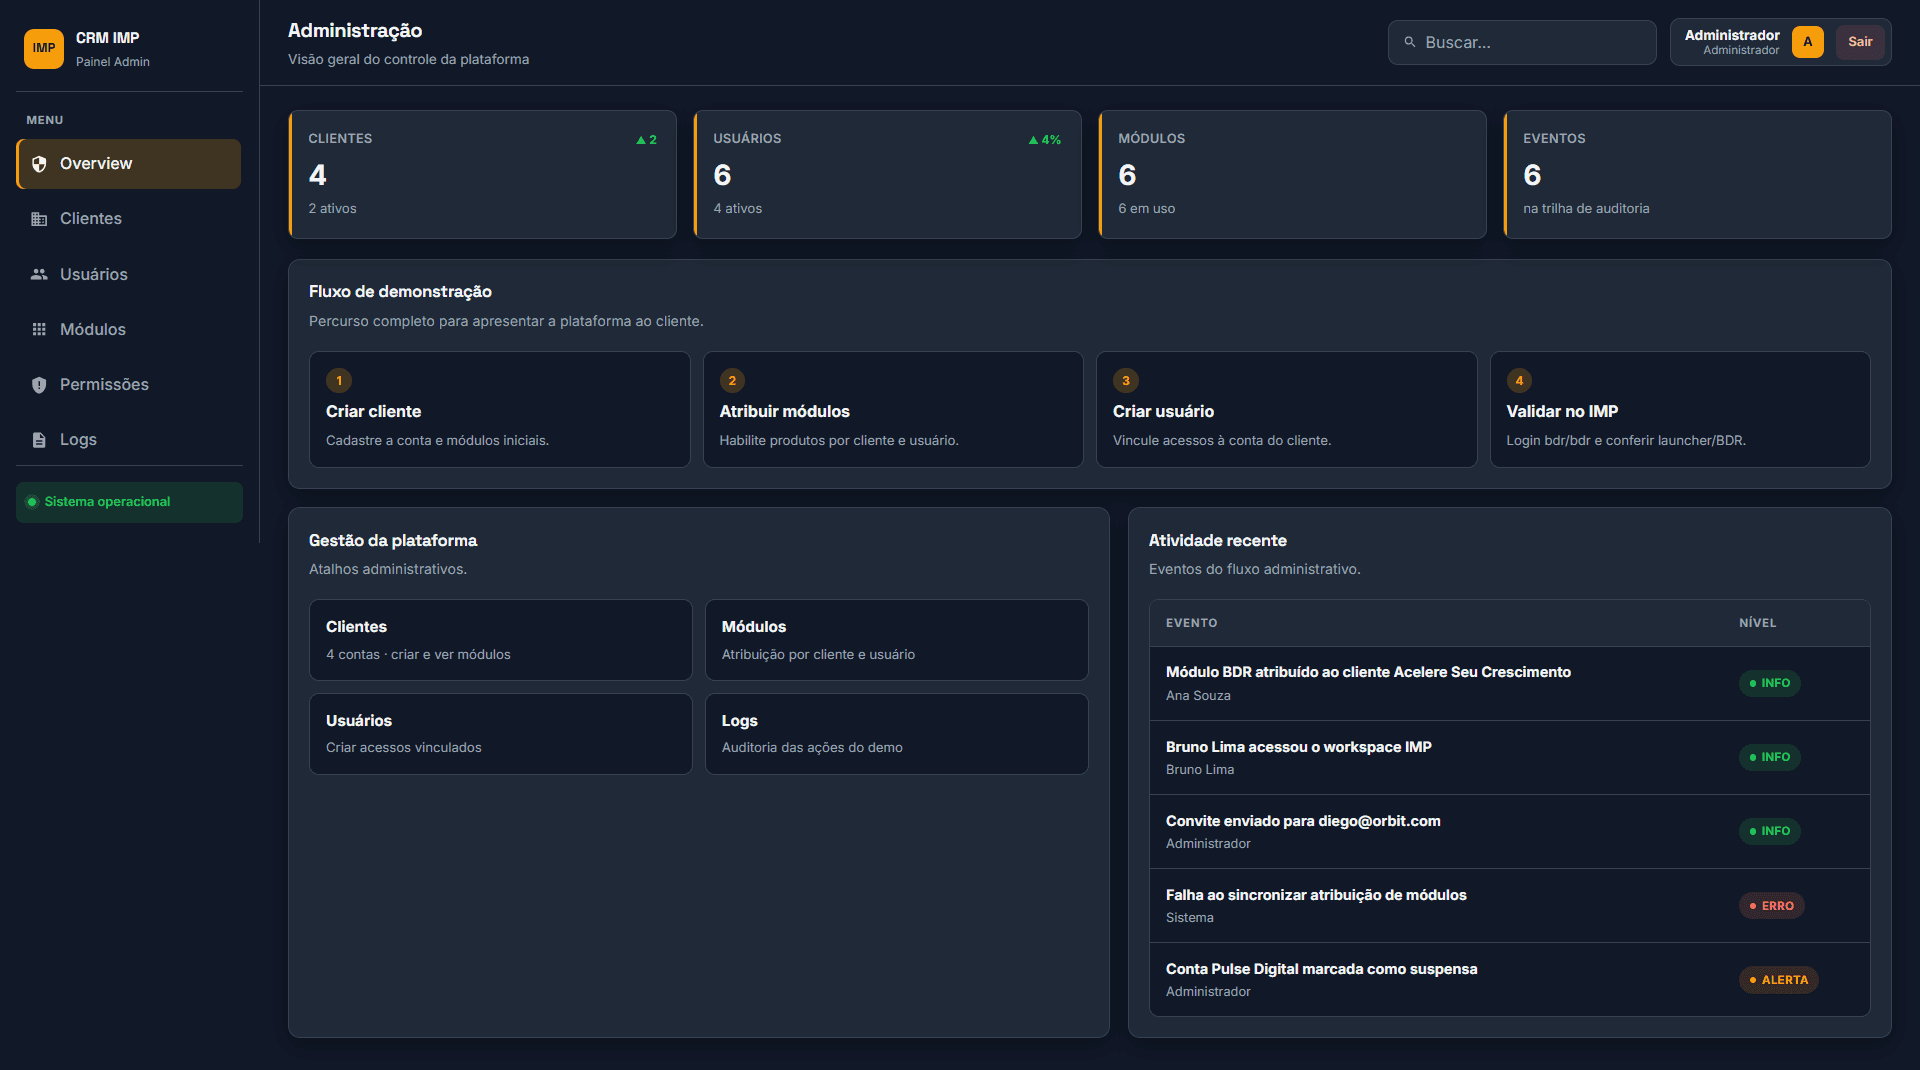Click the Clientes building icon in sidebar
1920x1070 pixels.
point(39,219)
